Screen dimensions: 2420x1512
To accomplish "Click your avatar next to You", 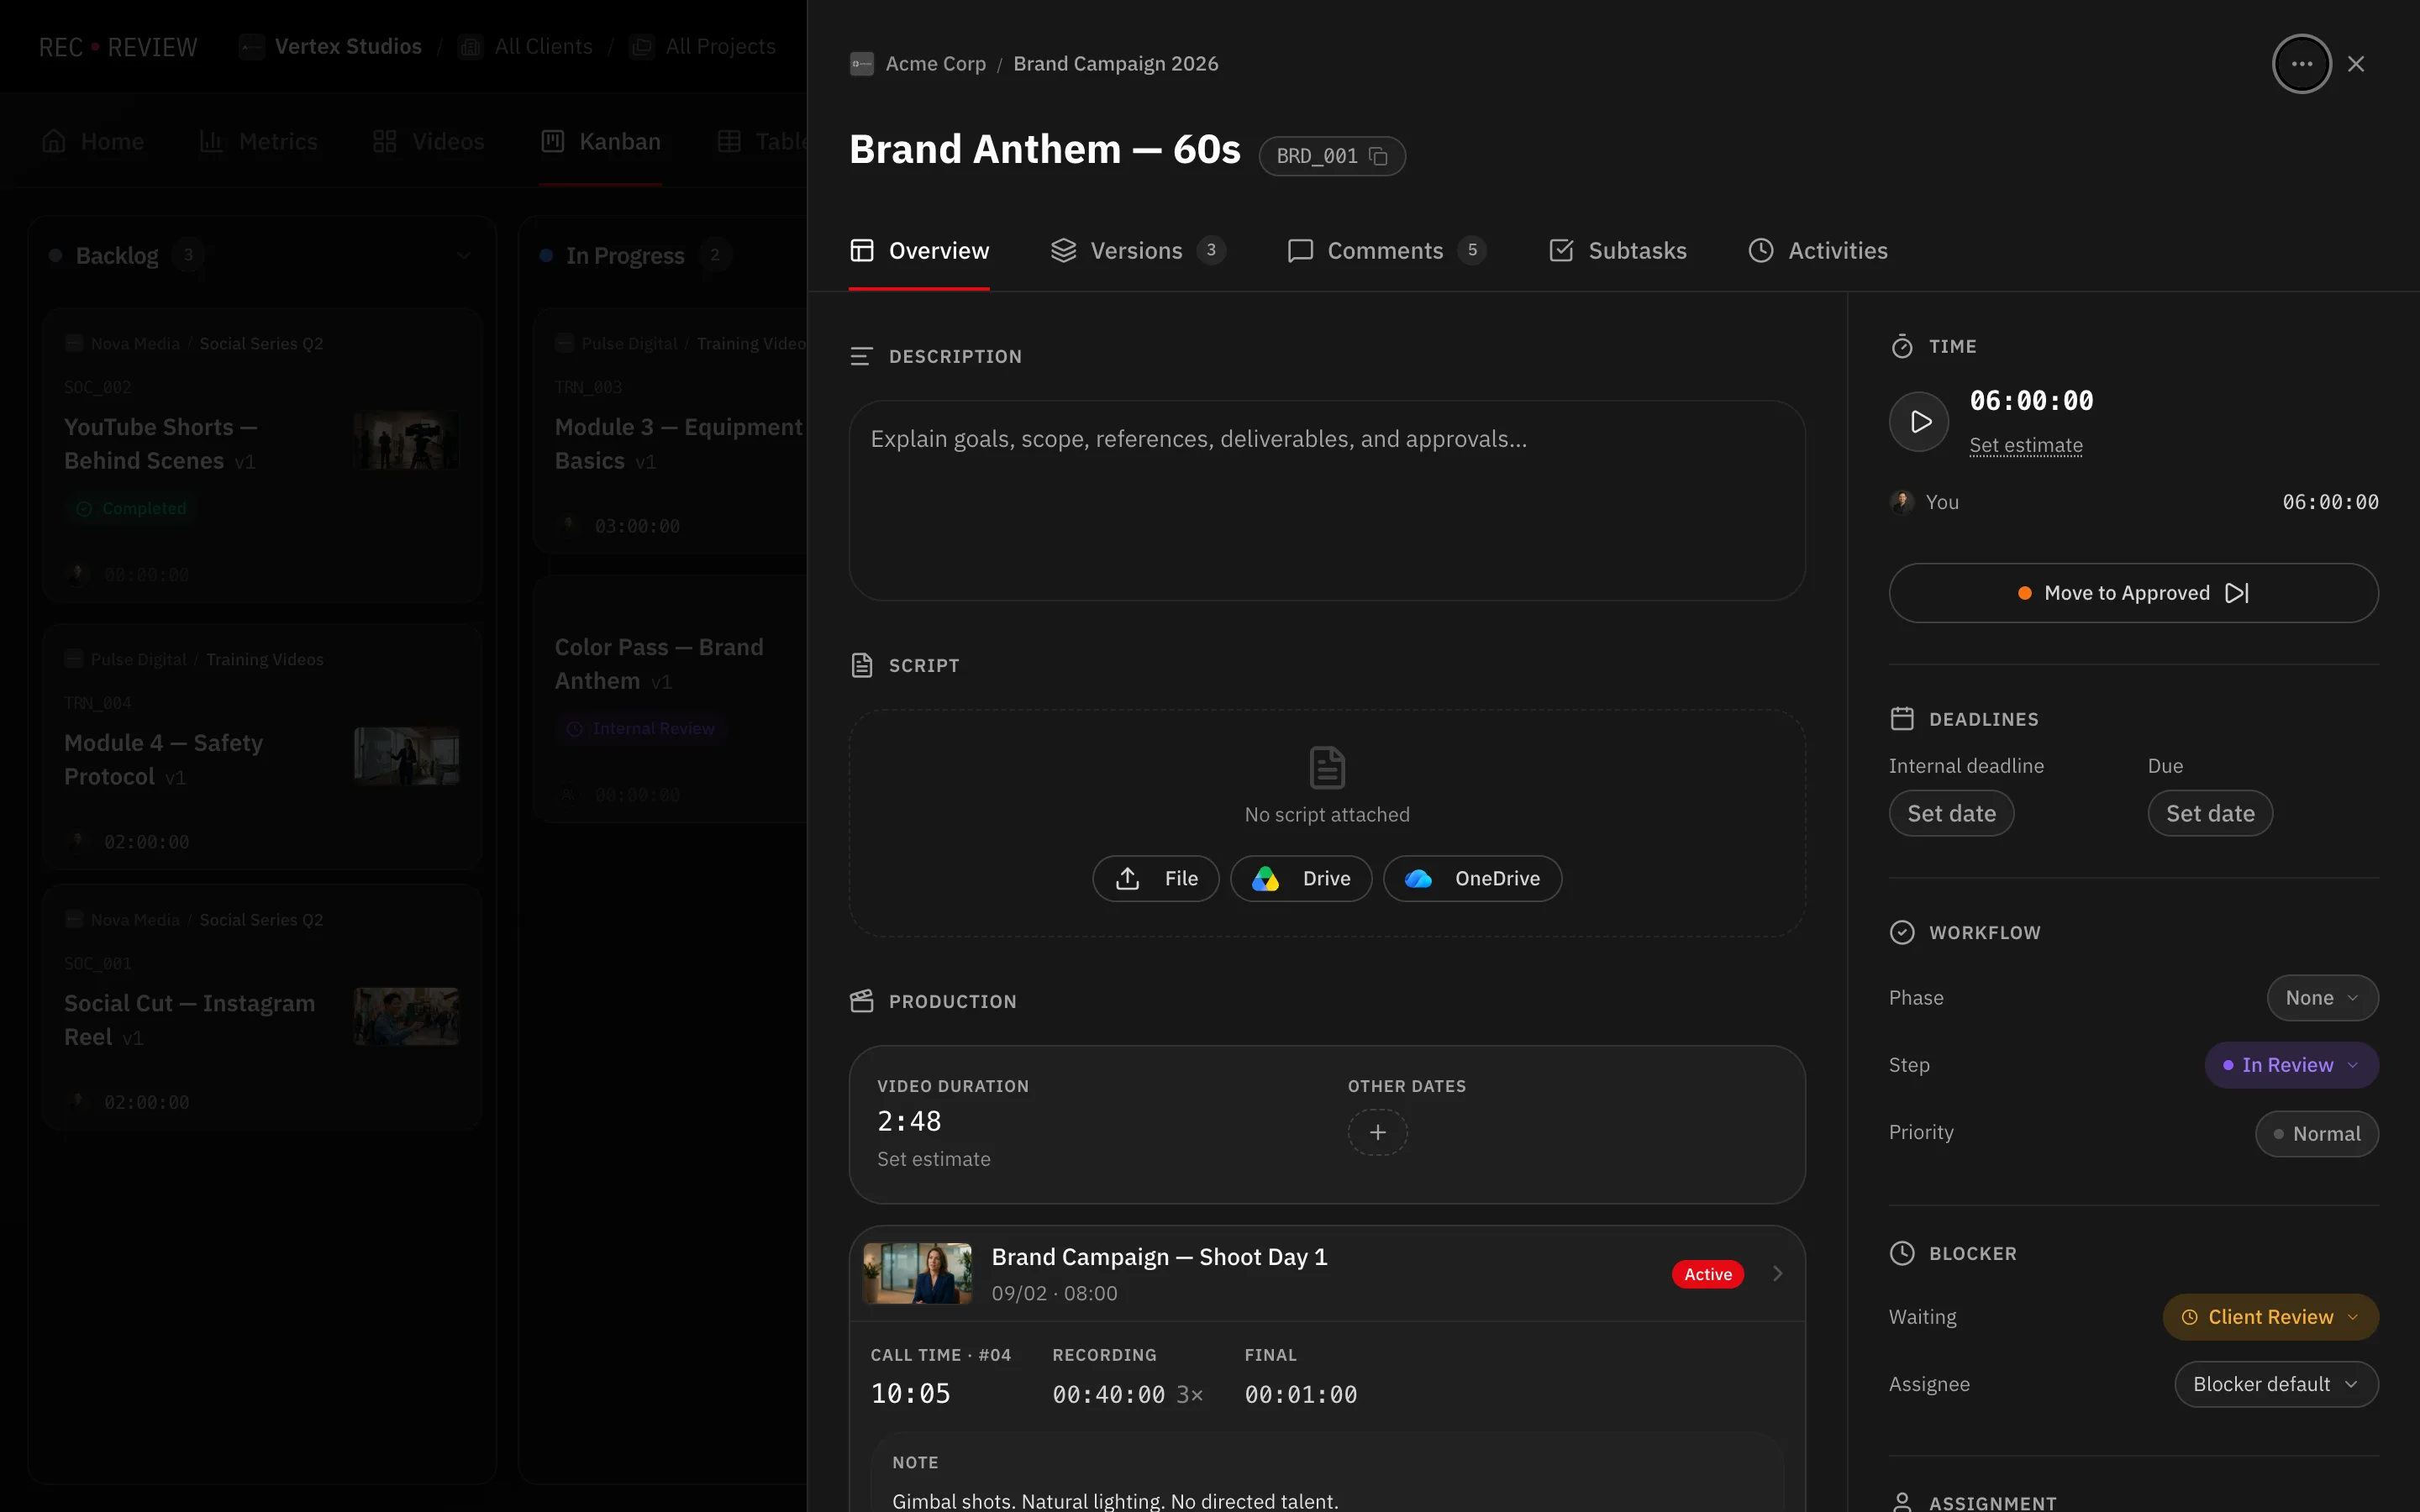I will (1901, 502).
